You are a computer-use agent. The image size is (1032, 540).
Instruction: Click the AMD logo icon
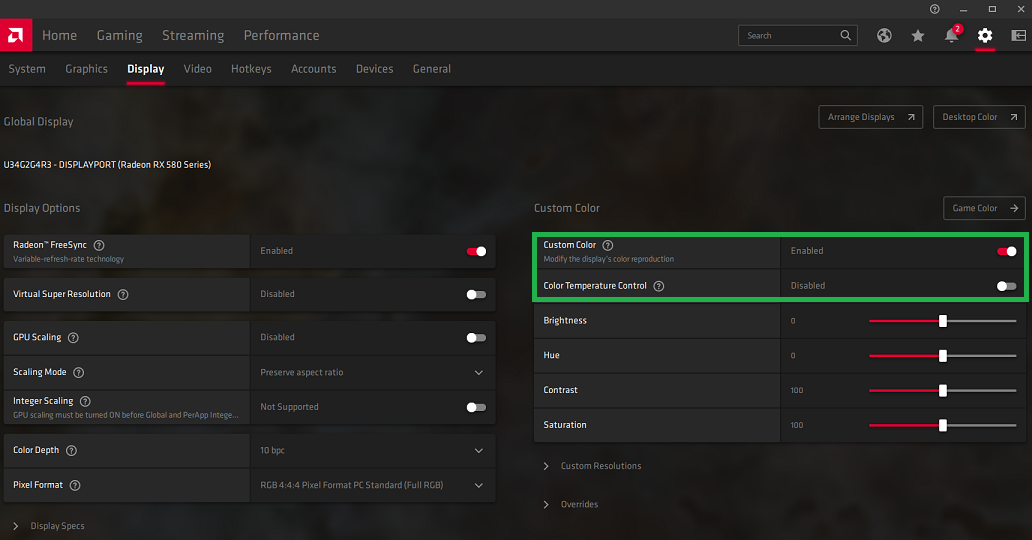16,35
